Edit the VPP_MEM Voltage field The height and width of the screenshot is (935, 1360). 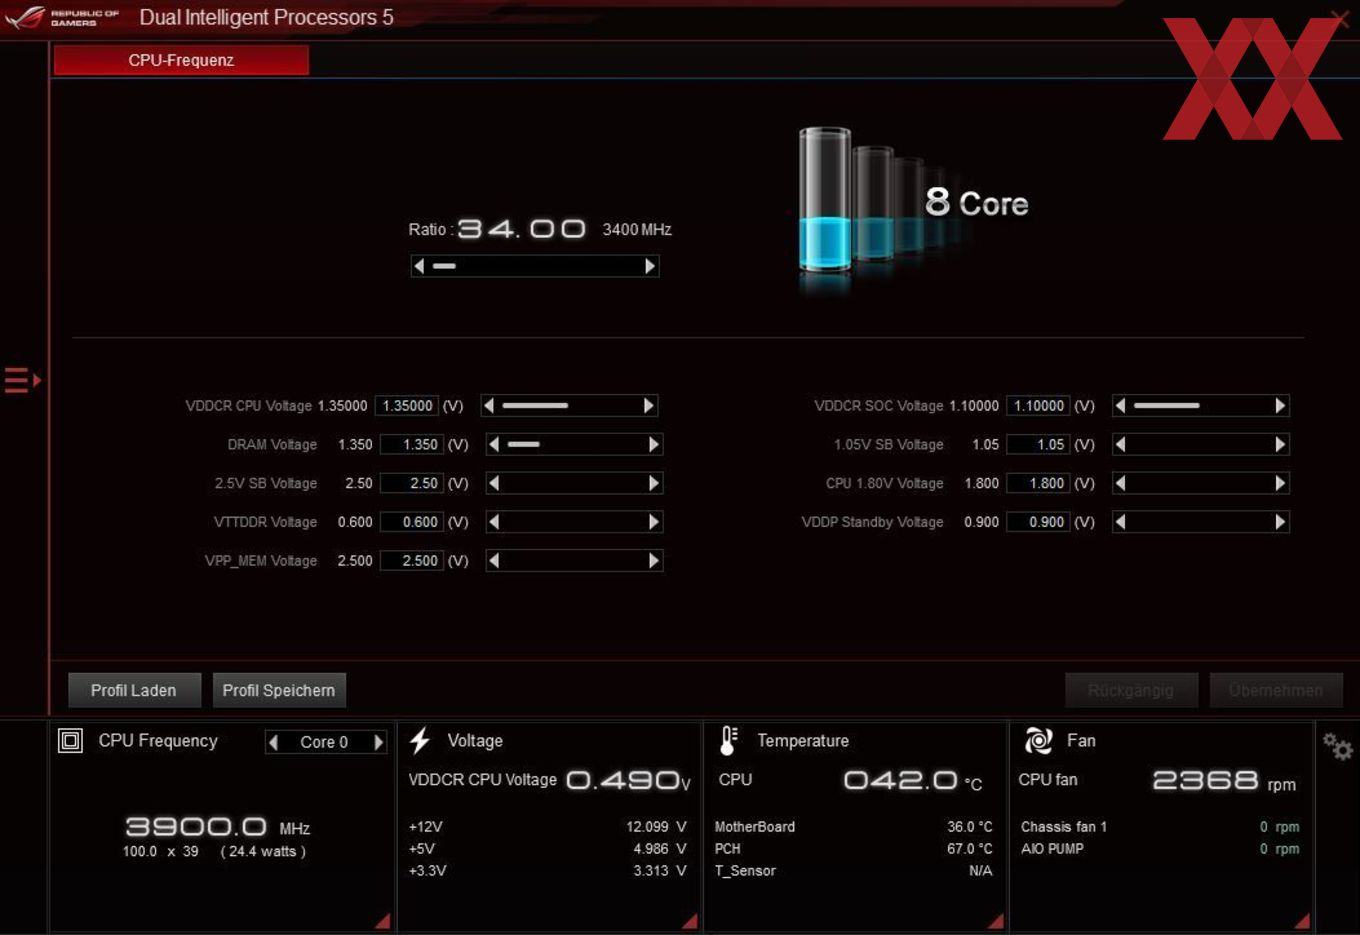411,561
